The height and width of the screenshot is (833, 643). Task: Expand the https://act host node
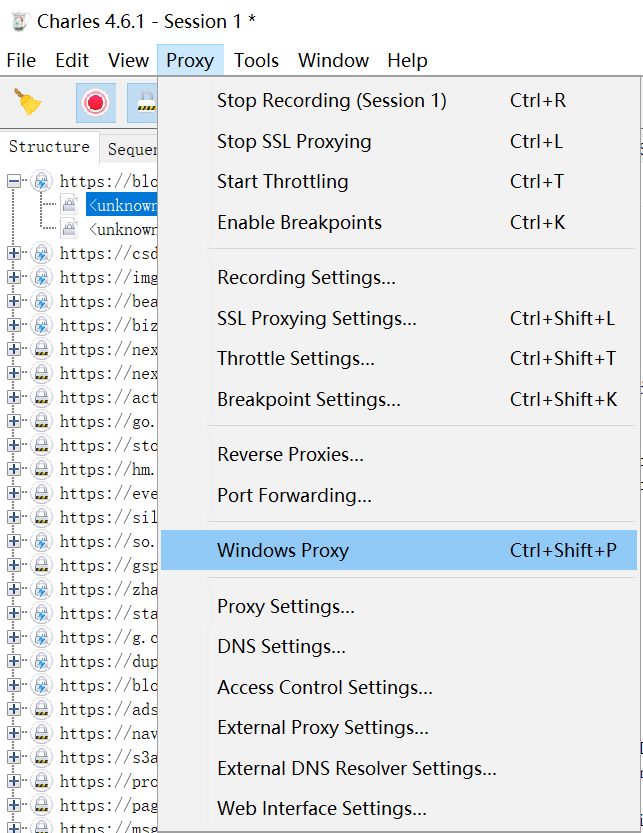point(14,397)
